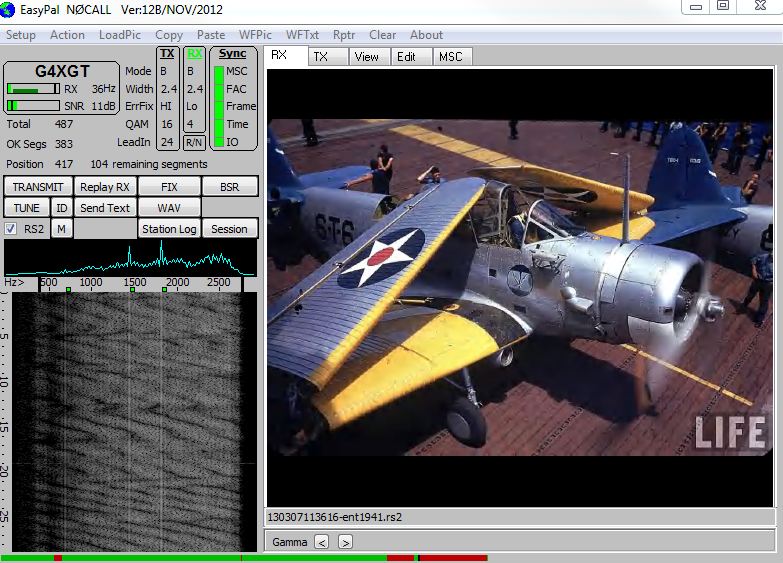The width and height of the screenshot is (783, 563).
Task: Click the RX QAM value 4
Action: [x=190, y=124]
